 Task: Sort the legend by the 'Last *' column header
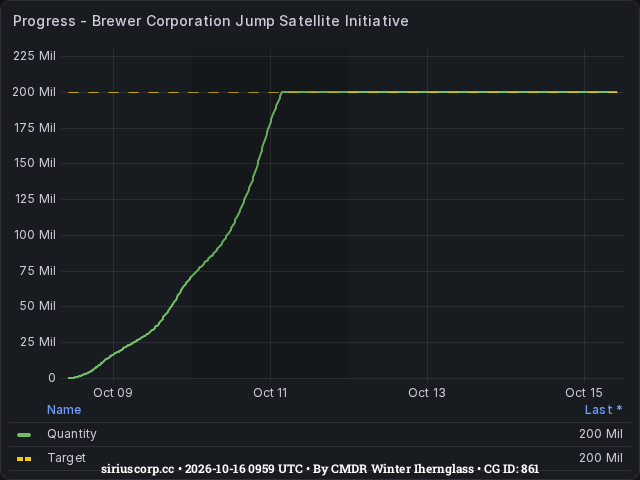click(x=603, y=409)
